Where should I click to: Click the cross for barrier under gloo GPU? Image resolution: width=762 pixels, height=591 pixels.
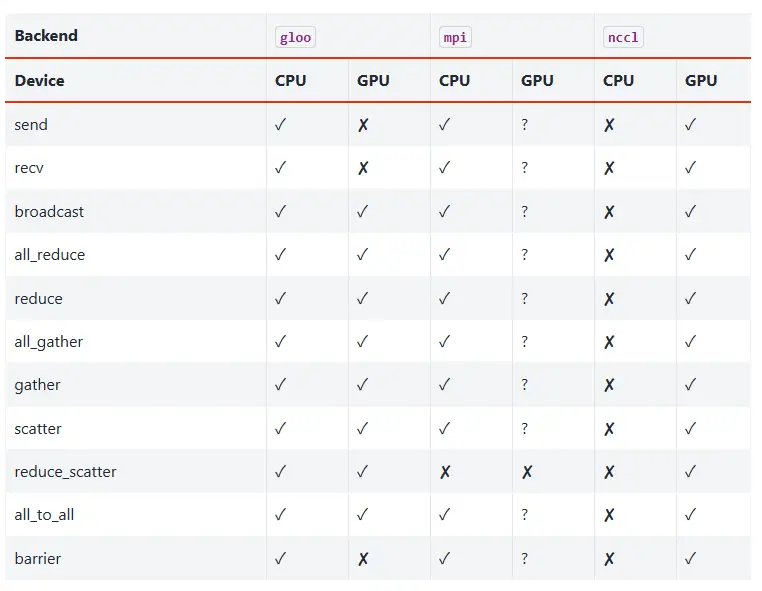coord(363,559)
